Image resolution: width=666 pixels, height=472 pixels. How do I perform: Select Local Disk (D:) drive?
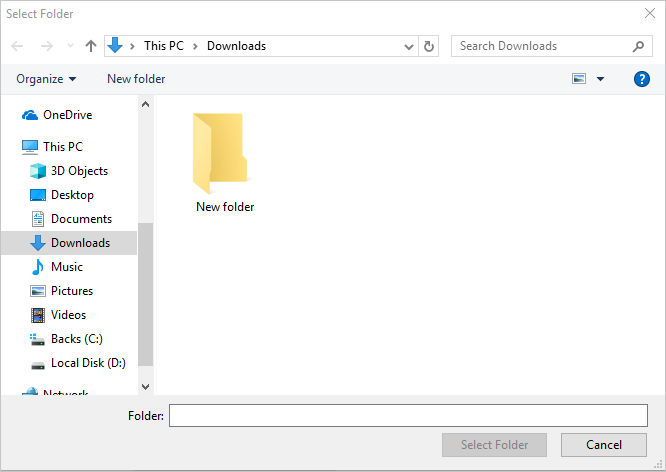click(x=87, y=363)
